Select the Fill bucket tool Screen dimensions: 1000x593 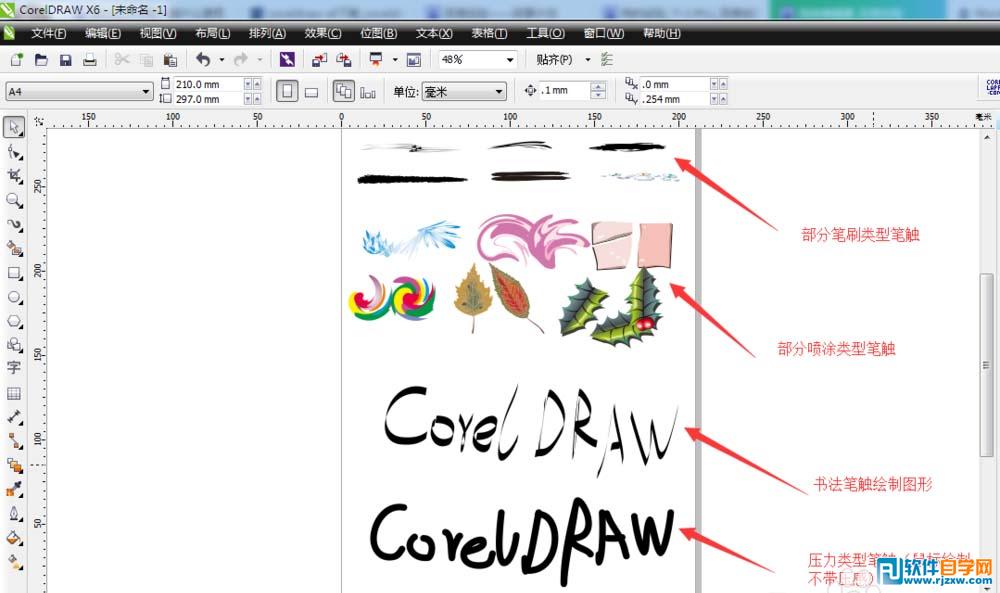[14, 538]
